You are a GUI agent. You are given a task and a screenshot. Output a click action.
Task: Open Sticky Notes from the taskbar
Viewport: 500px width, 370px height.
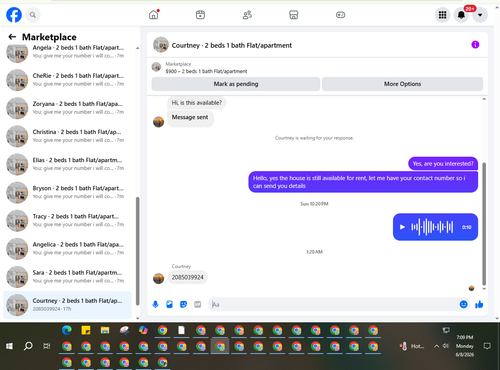click(x=86, y=330)
